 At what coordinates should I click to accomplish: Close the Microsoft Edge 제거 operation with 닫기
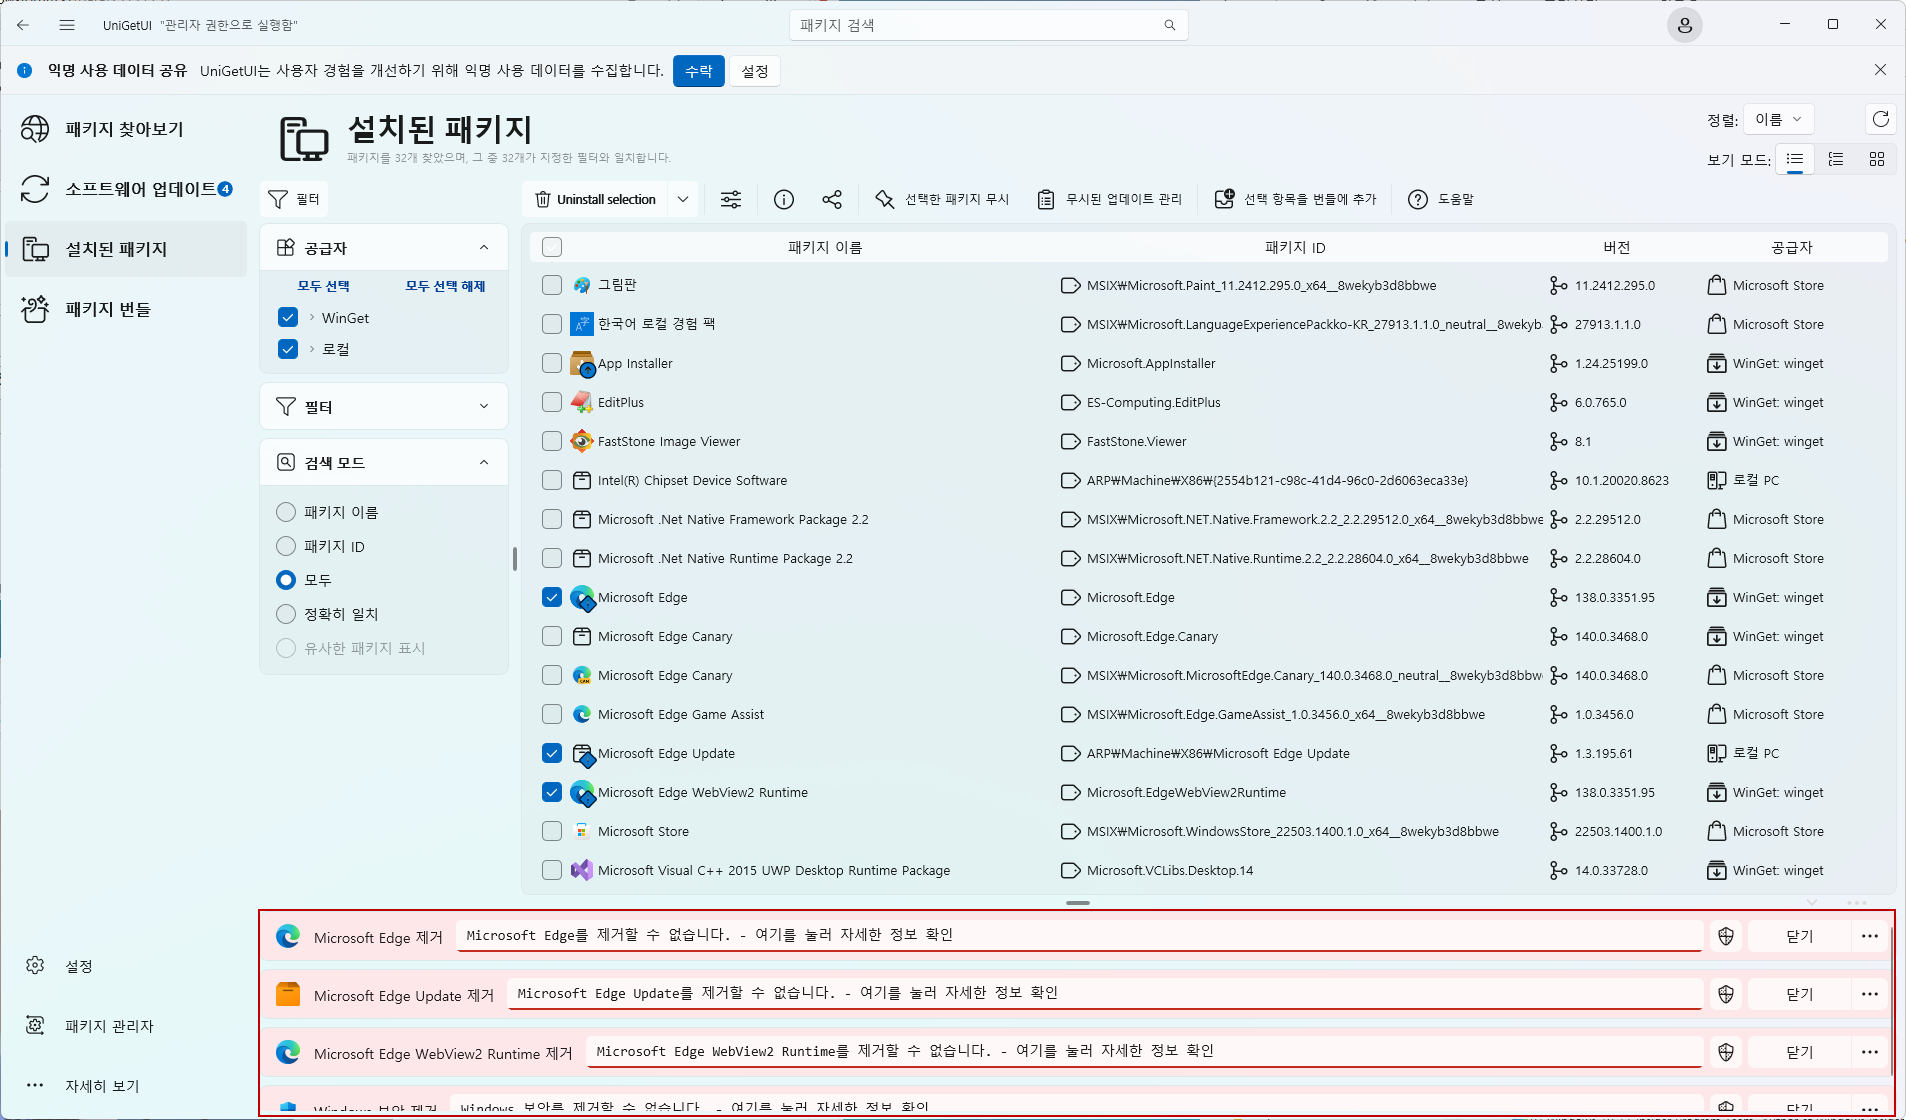click(x=1799, y=936)
